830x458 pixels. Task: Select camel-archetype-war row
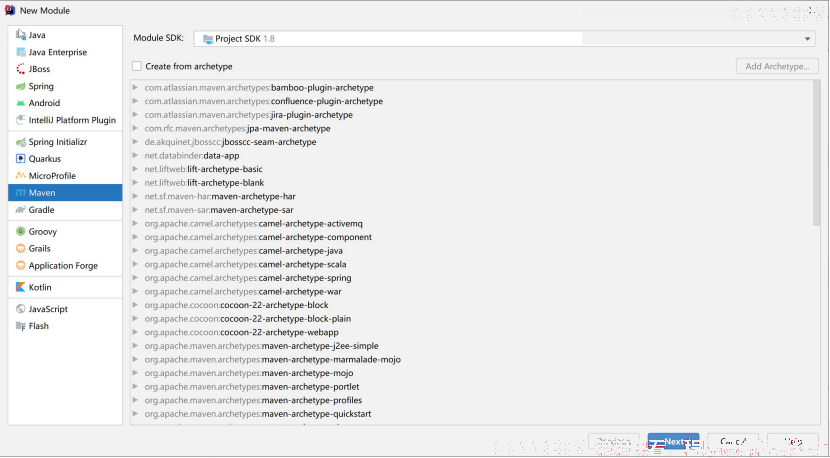click(471, 291)
